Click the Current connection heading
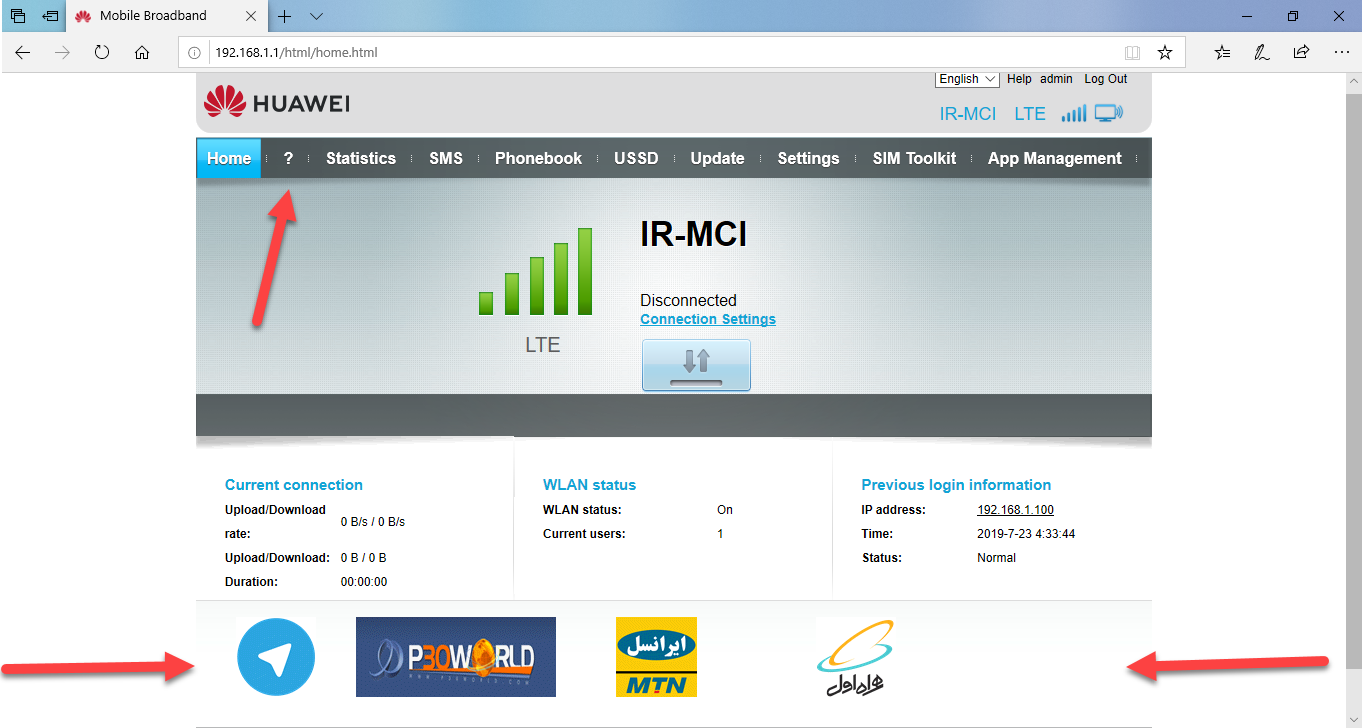This screenshot has width=1362, height=728. [x=294, y=485]
